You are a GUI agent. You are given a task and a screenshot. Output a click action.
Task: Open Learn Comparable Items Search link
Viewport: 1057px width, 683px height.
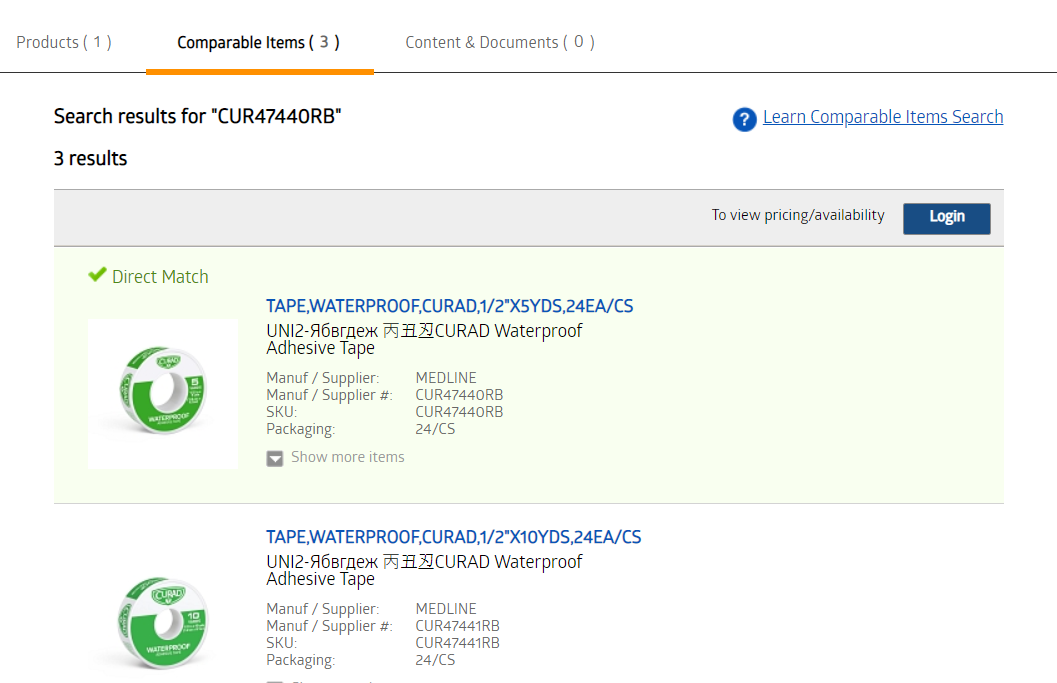pos(882,117)
